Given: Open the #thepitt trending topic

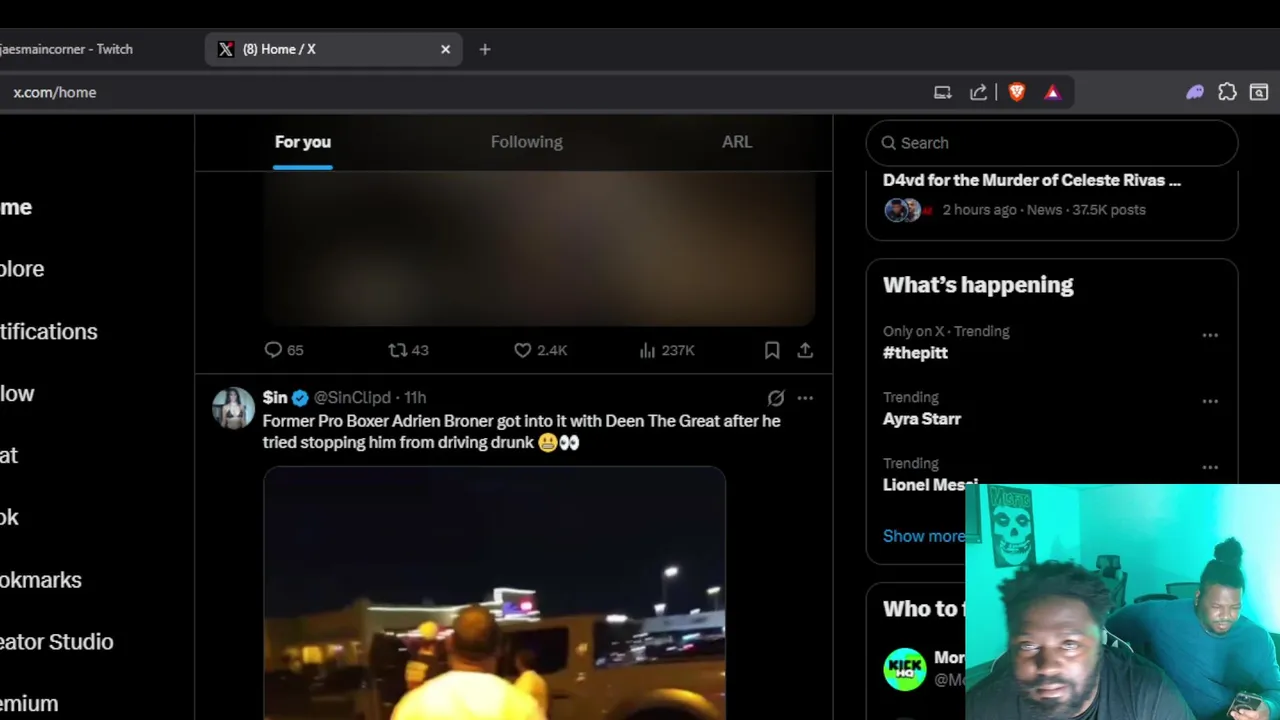Looking at the screenshot, I should pos(915,353).
